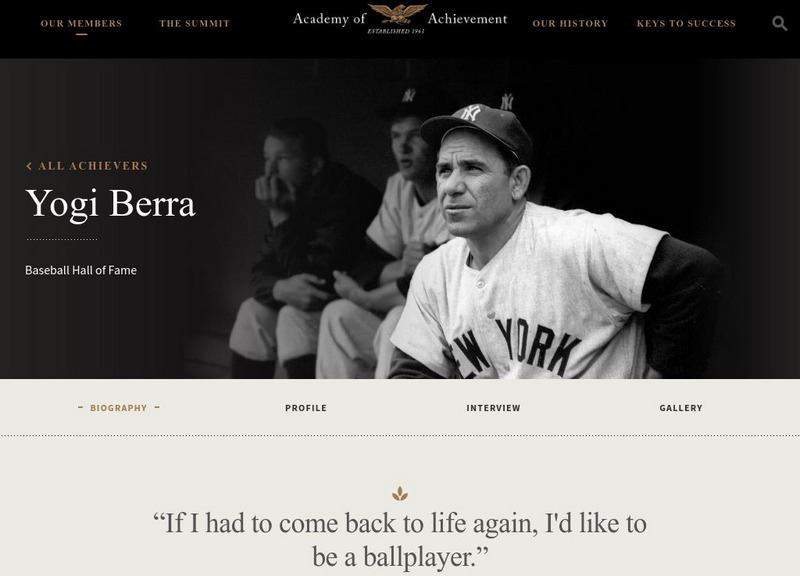
Task: Click the ballplayer quote text
Action: [x=400, y=540]
